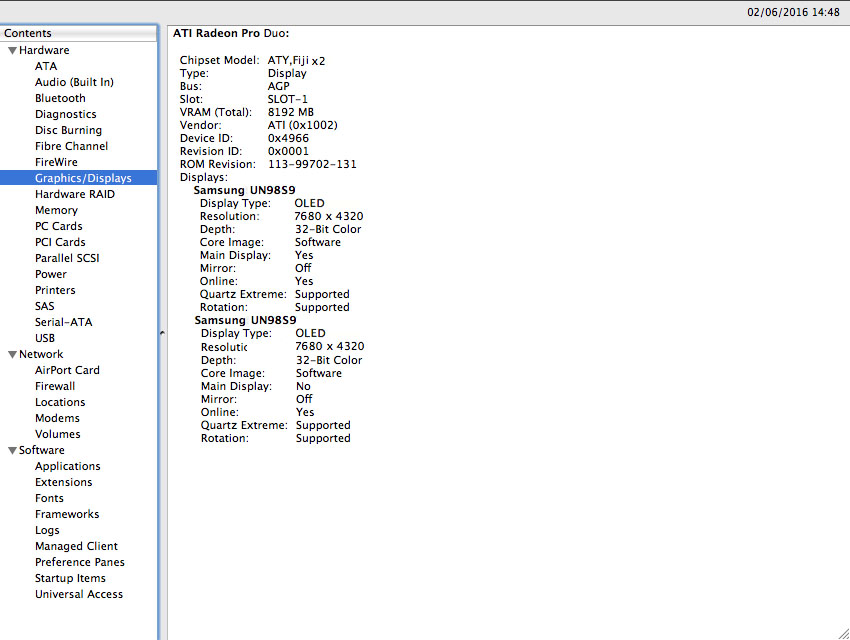
Task: Click the Chipset Model value ATY,Fiji x2
Action: coord(297,61)
